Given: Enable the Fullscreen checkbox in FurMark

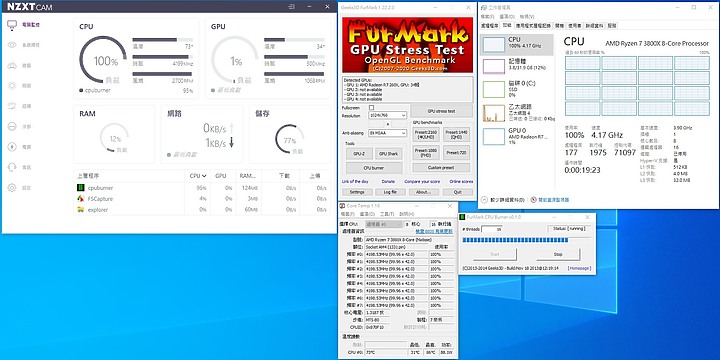Looking at the screenshot, I should click(x=372, y=107).
